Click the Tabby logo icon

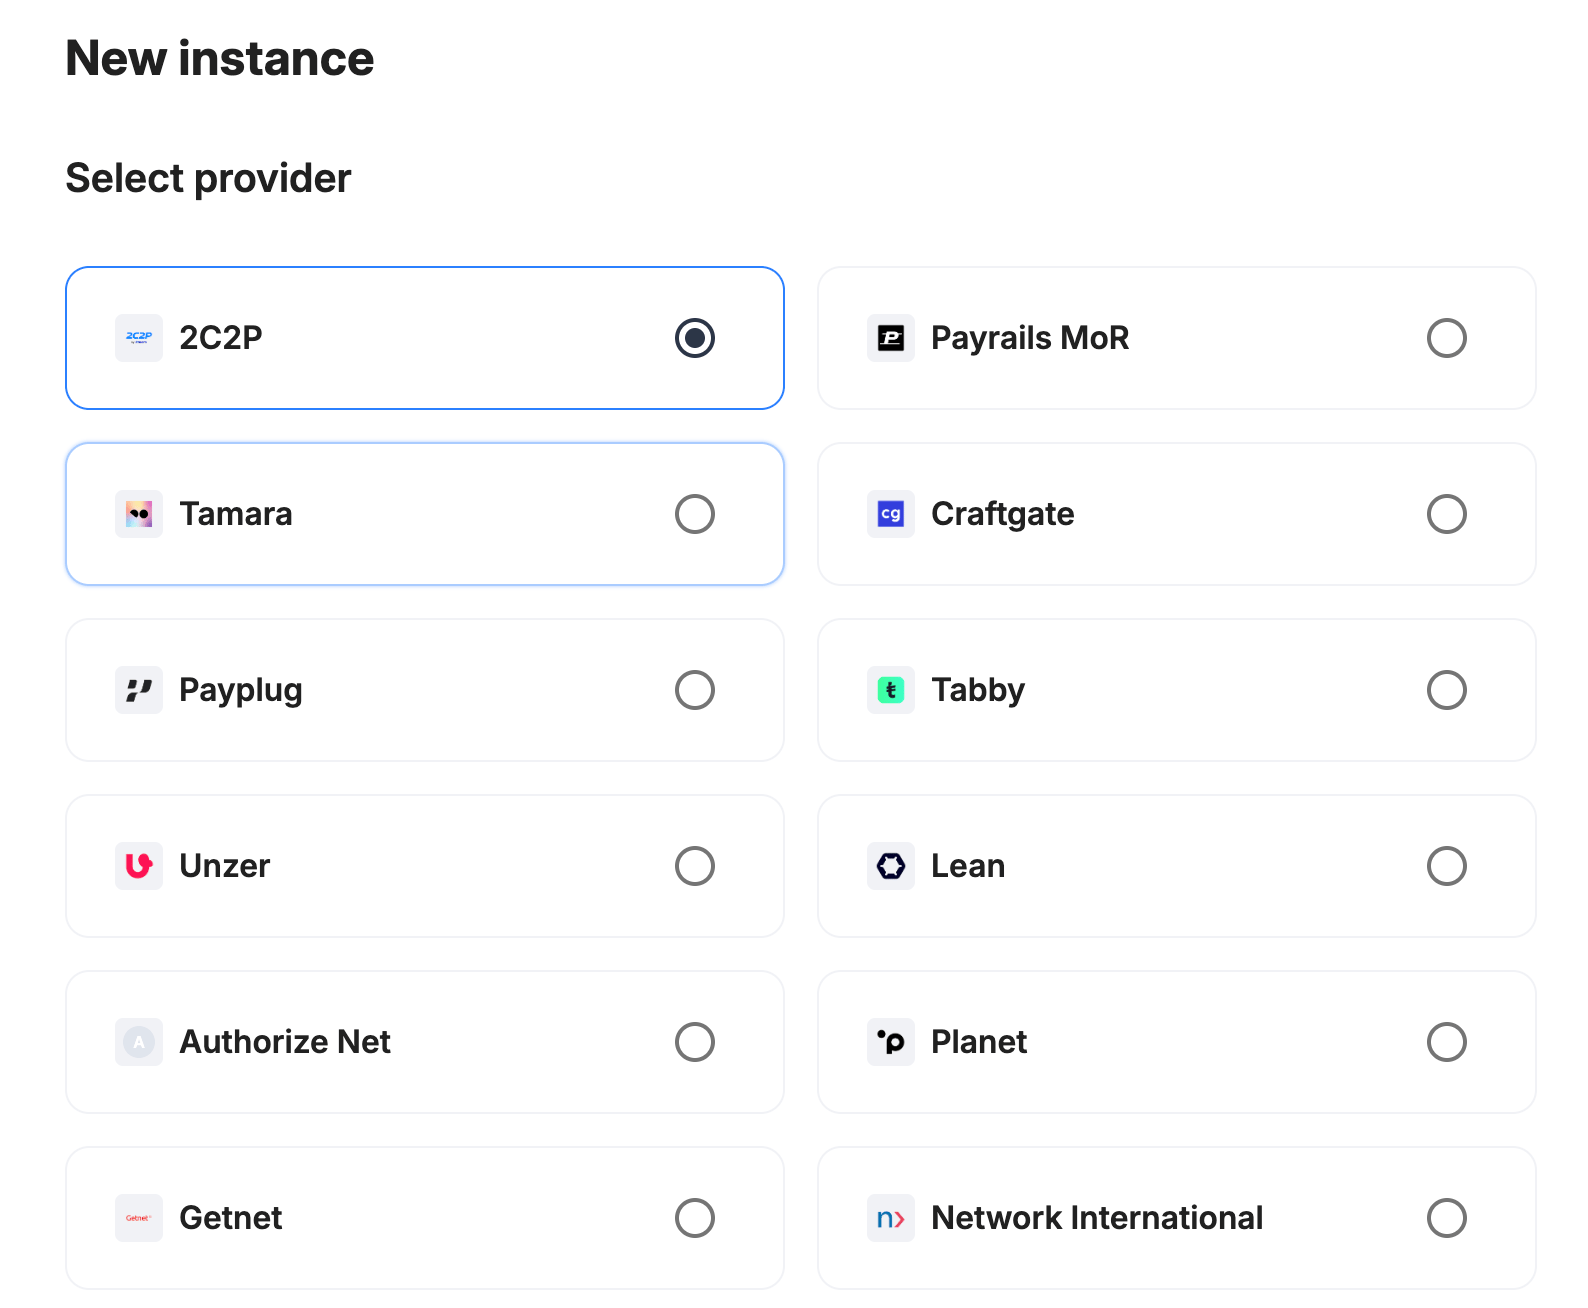(x=891, y=690)
